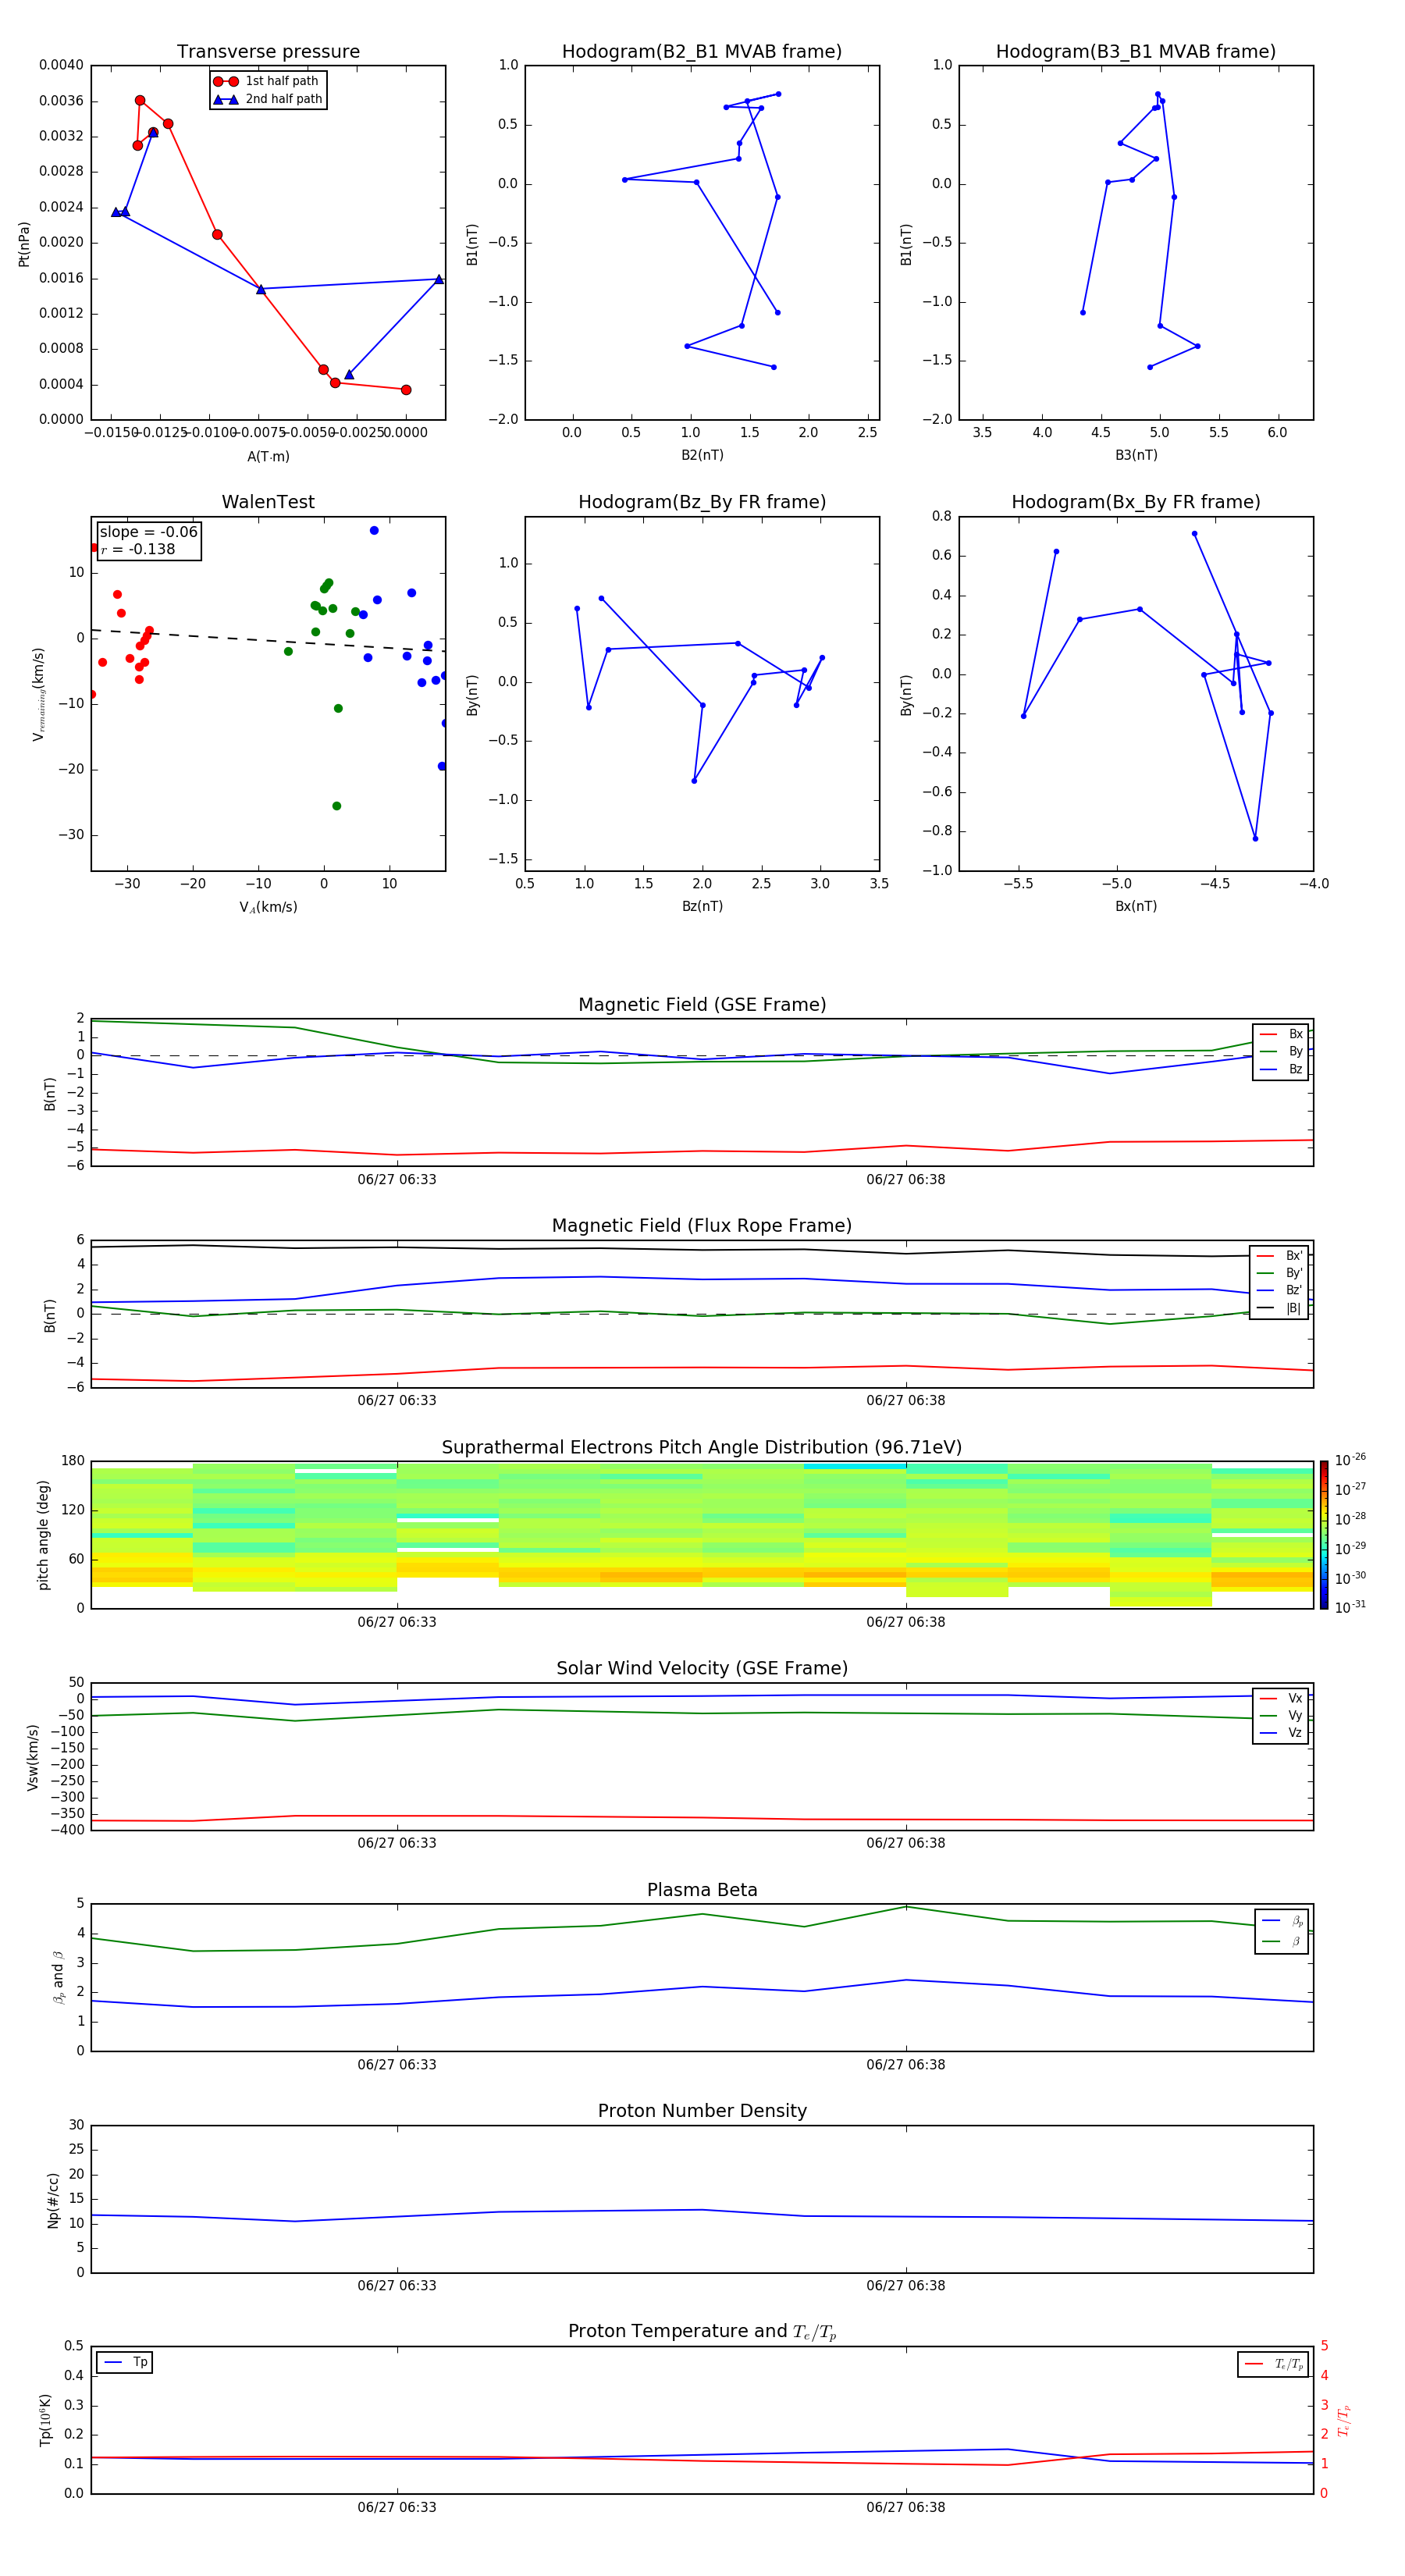Click the "slope = -0.06" annotation
1405x2576 pixels.
pyautogui.click(x=149, y=532)
